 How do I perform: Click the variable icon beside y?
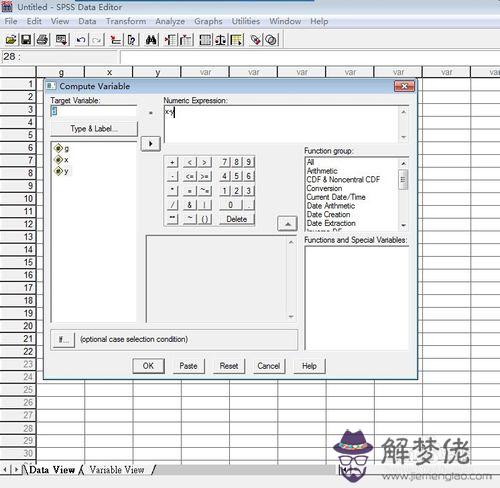pyautogui.click(x=58, y=171)
